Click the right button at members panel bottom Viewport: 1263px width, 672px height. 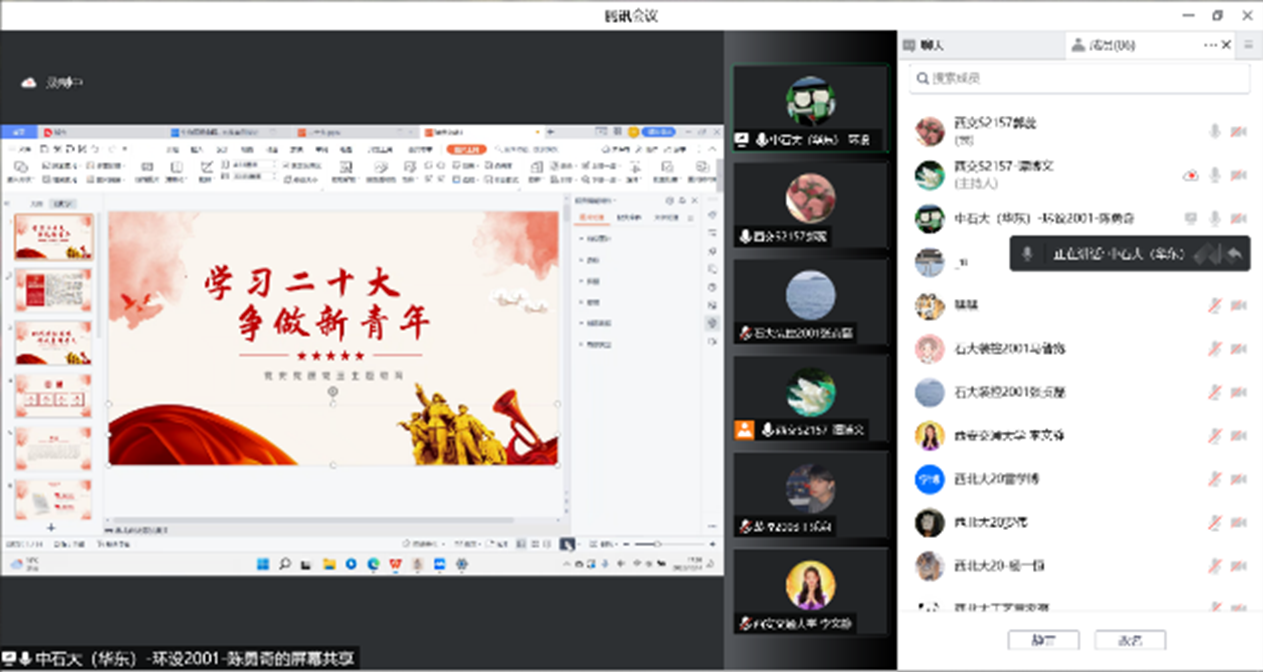pos(1131,640)
